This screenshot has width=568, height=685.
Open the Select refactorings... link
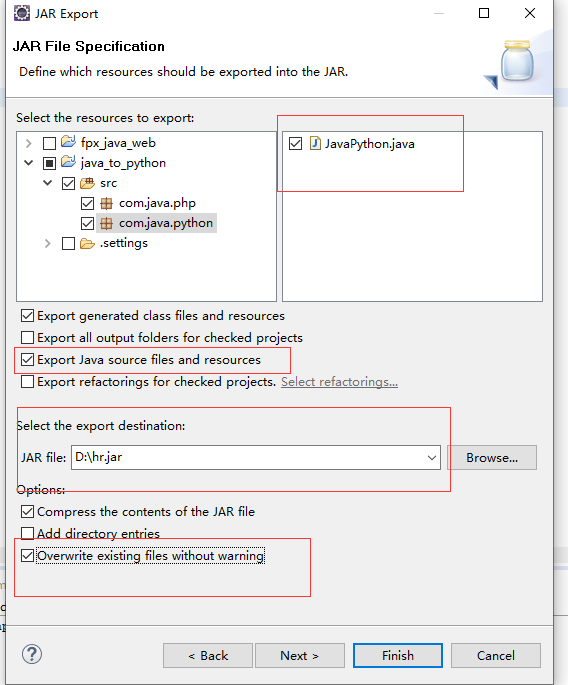pos(339,382)
